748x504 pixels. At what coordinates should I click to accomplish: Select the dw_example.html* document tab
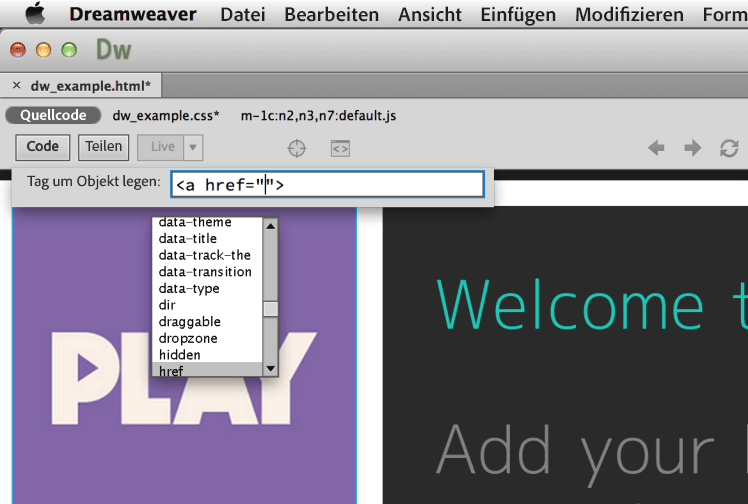(x=91, y=86)
